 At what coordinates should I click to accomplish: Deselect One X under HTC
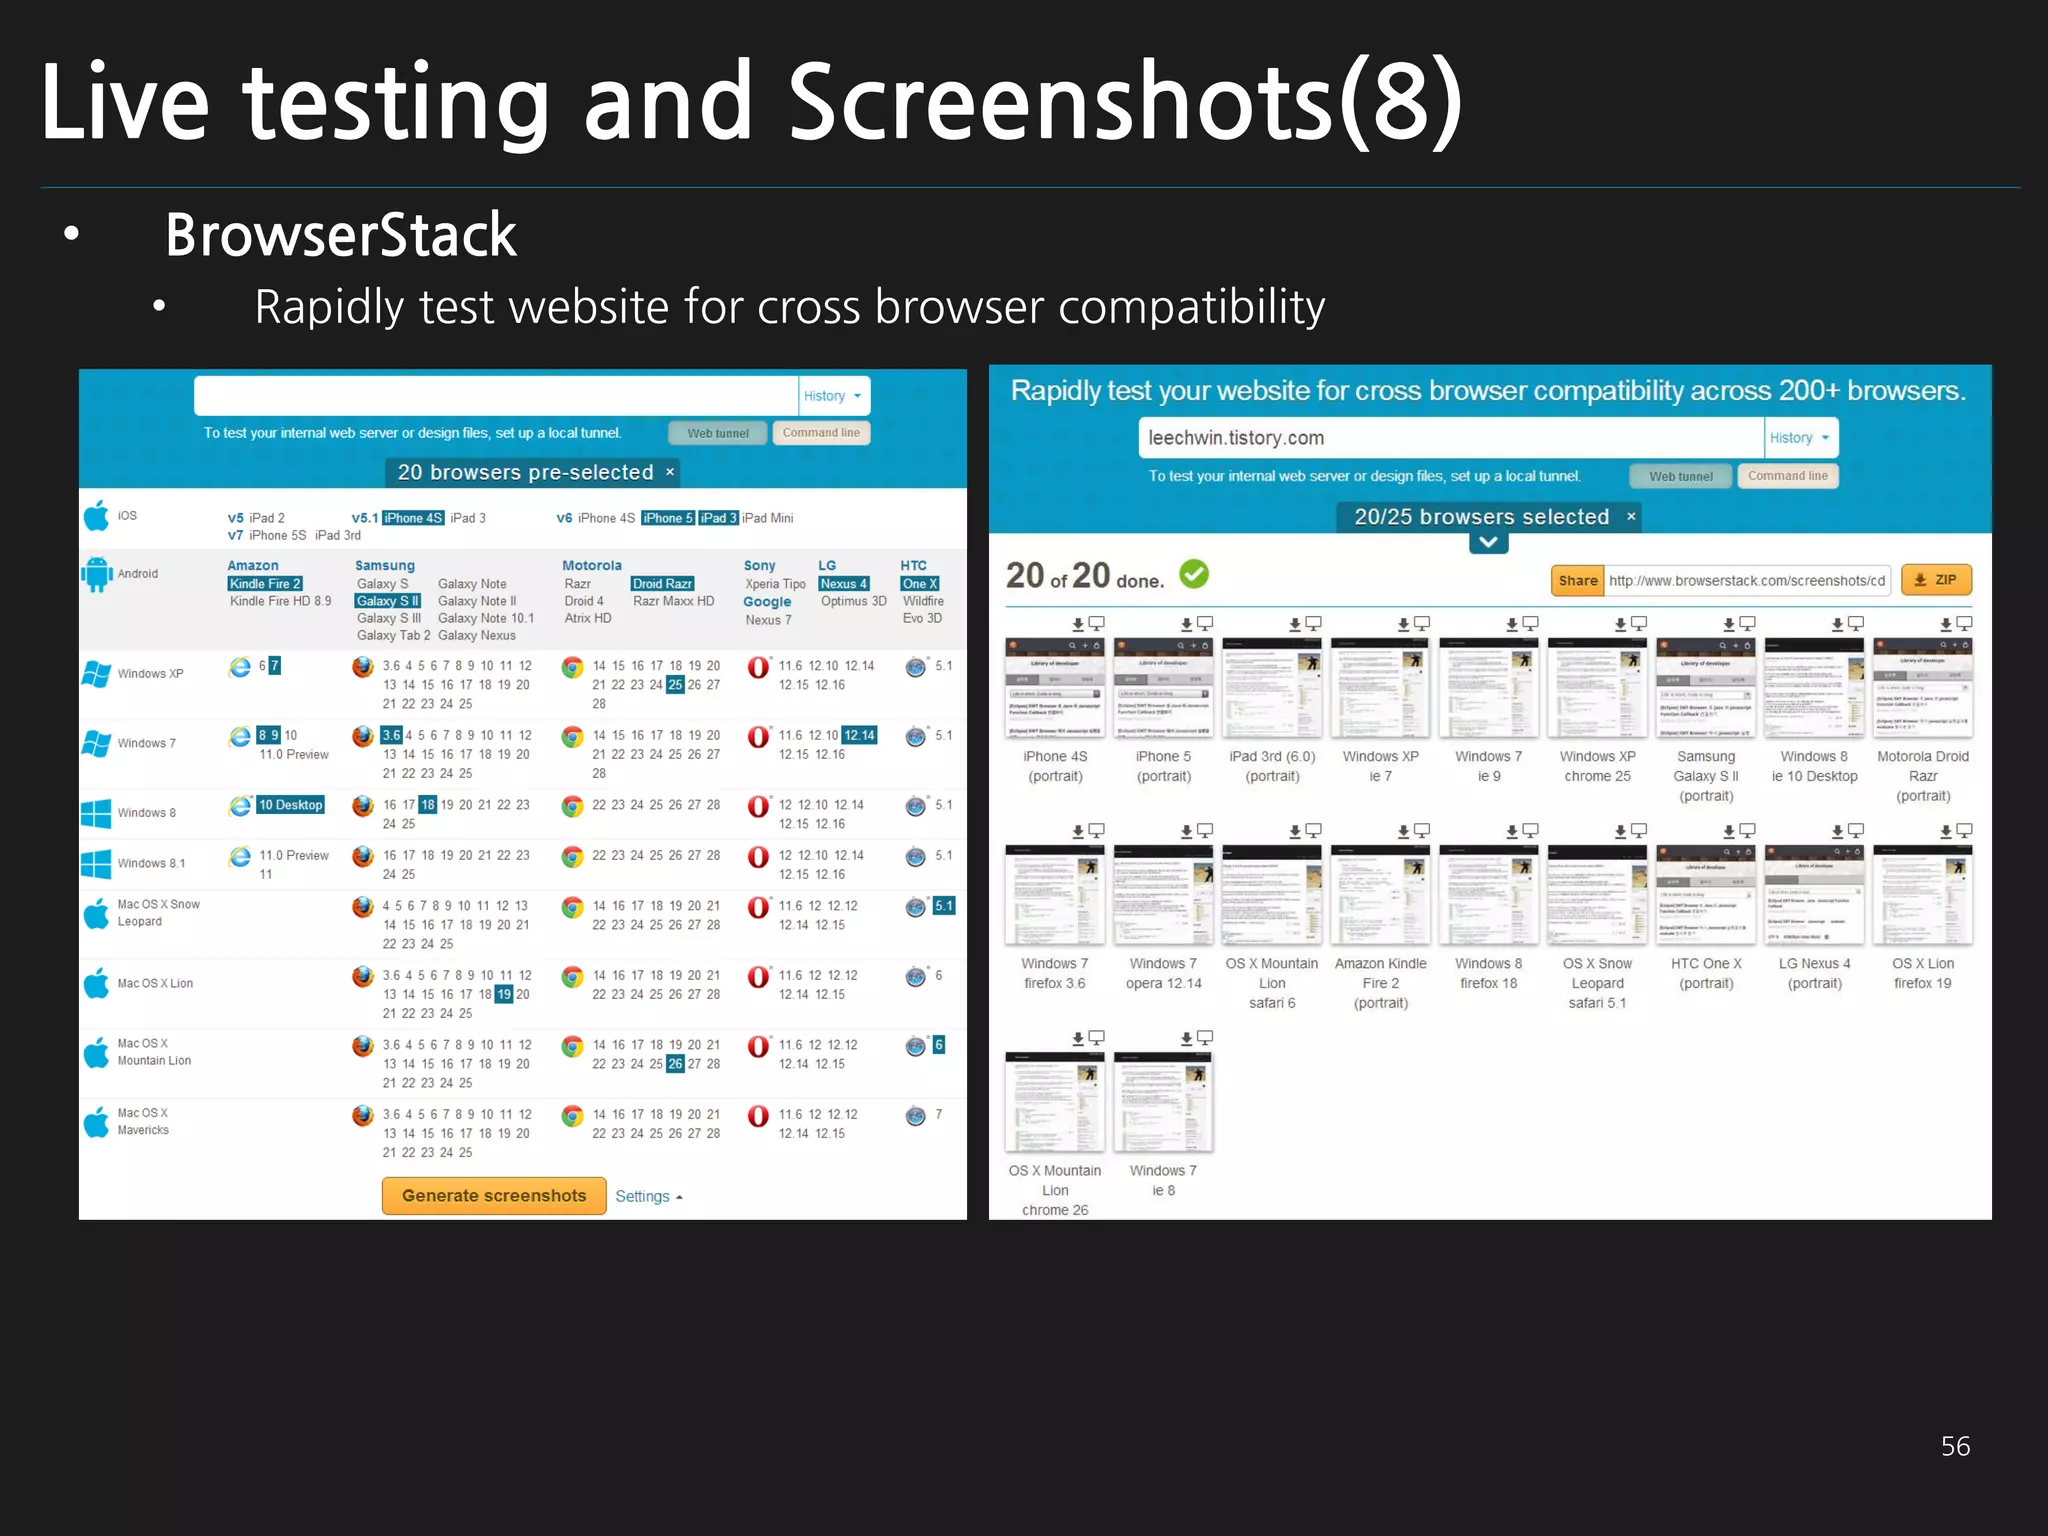tap(920, 584)
